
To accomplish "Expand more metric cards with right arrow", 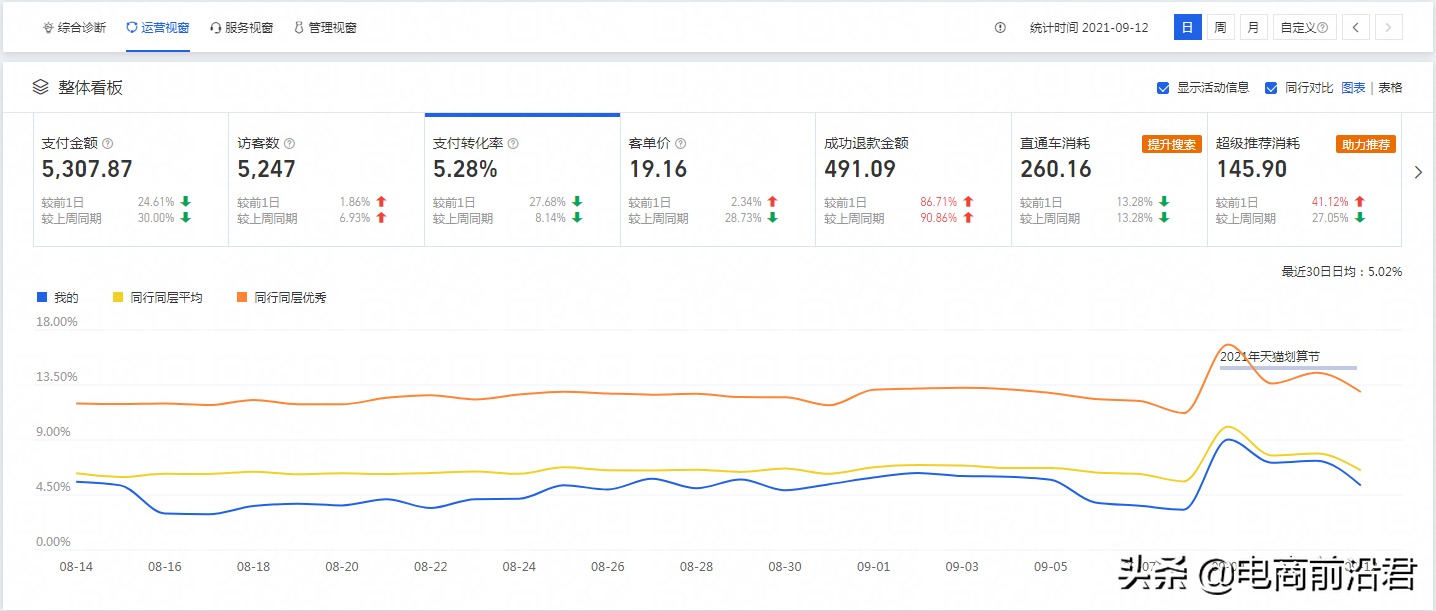I will pyautogui.click(x=1418, y=172).
